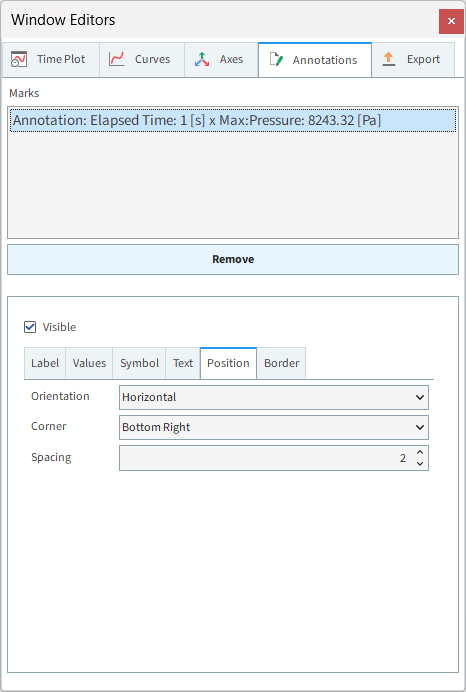Increase the Spacing value with up arrow
Screen dimensions: 466x692
(x=420, y=452)
